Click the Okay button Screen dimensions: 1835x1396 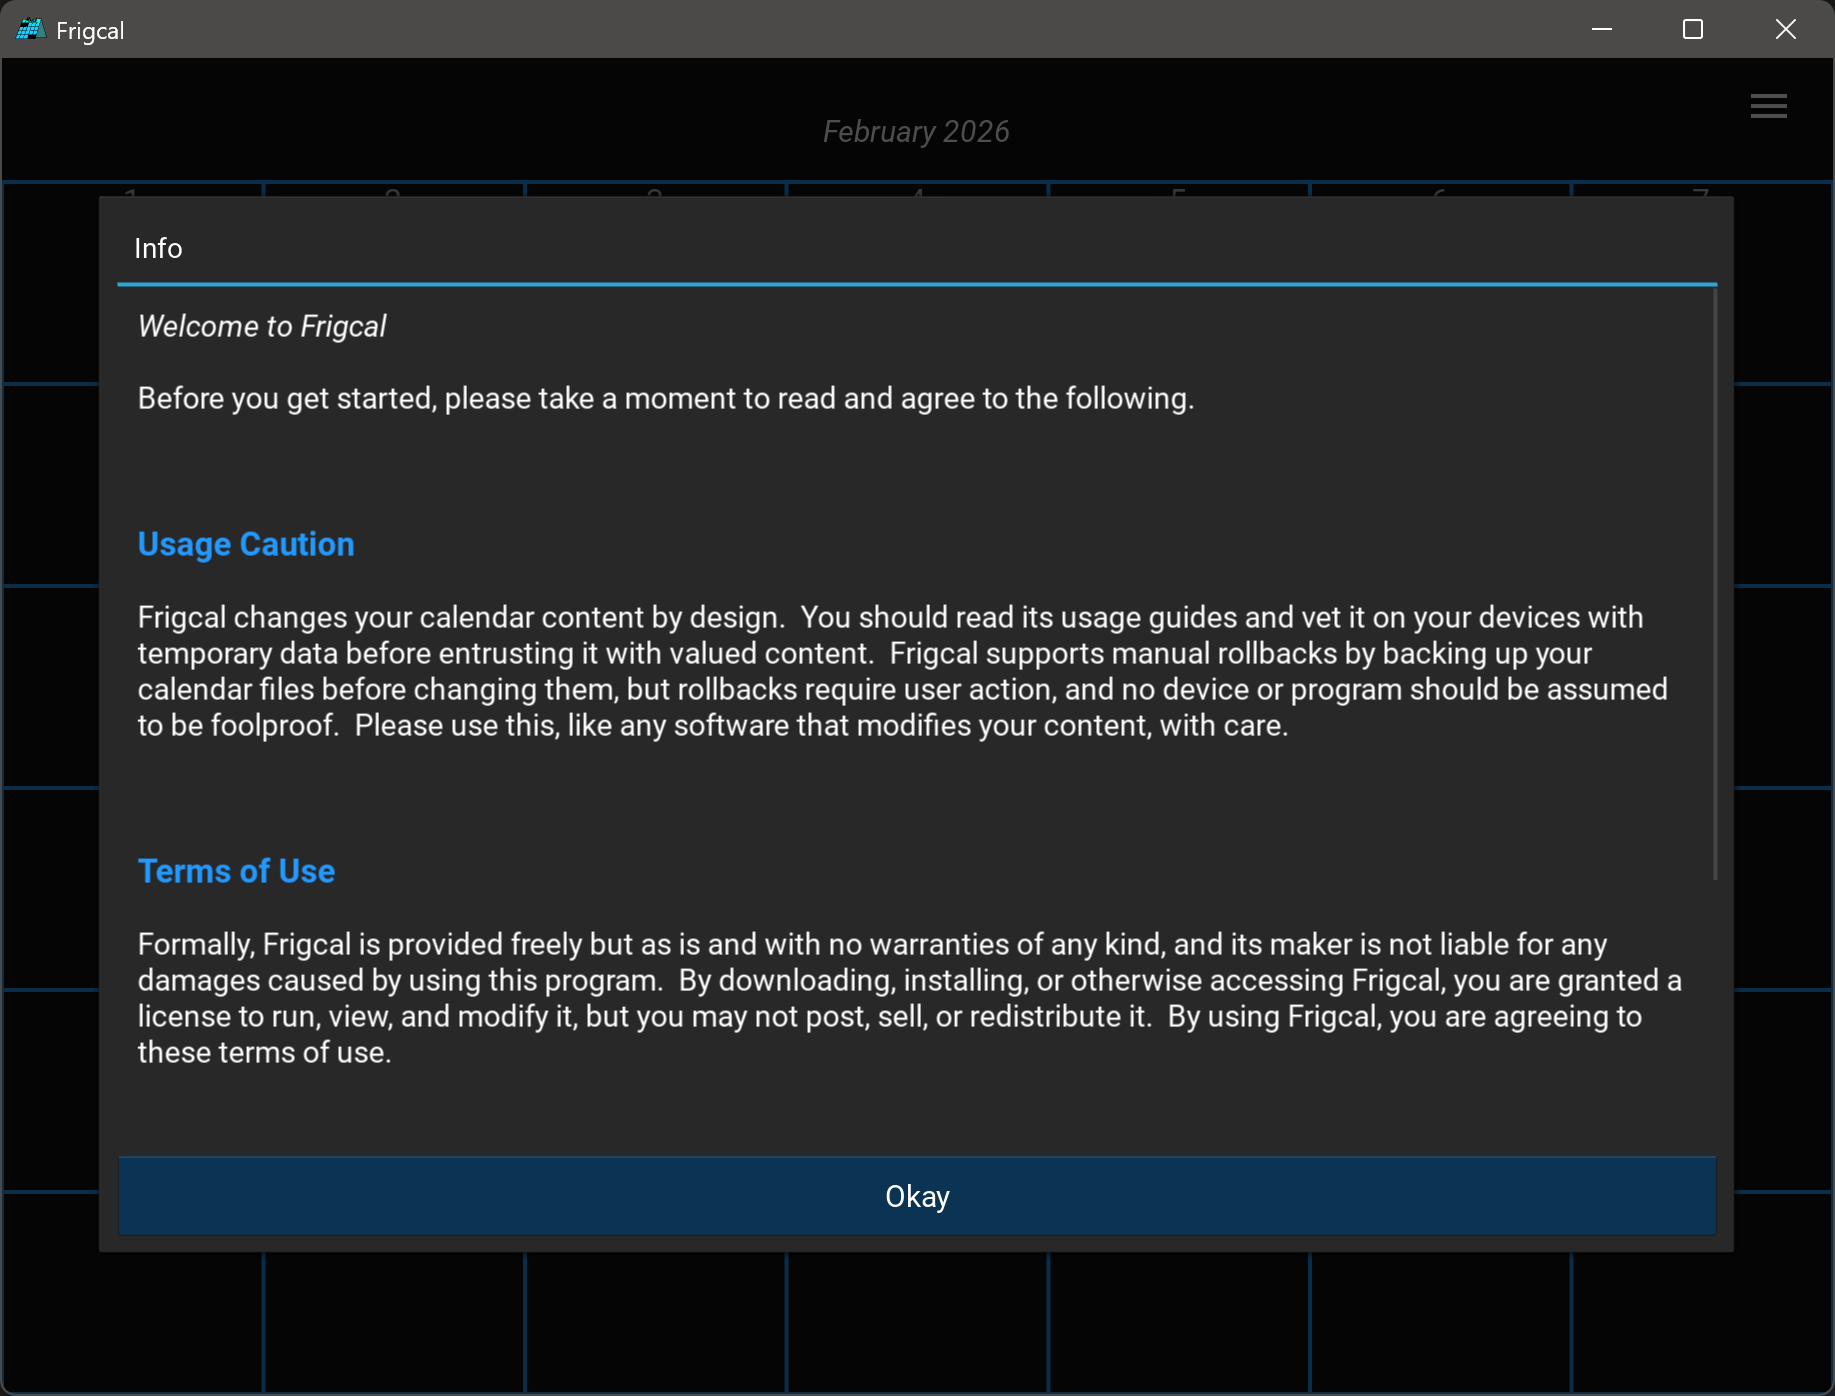(917, 1196)
